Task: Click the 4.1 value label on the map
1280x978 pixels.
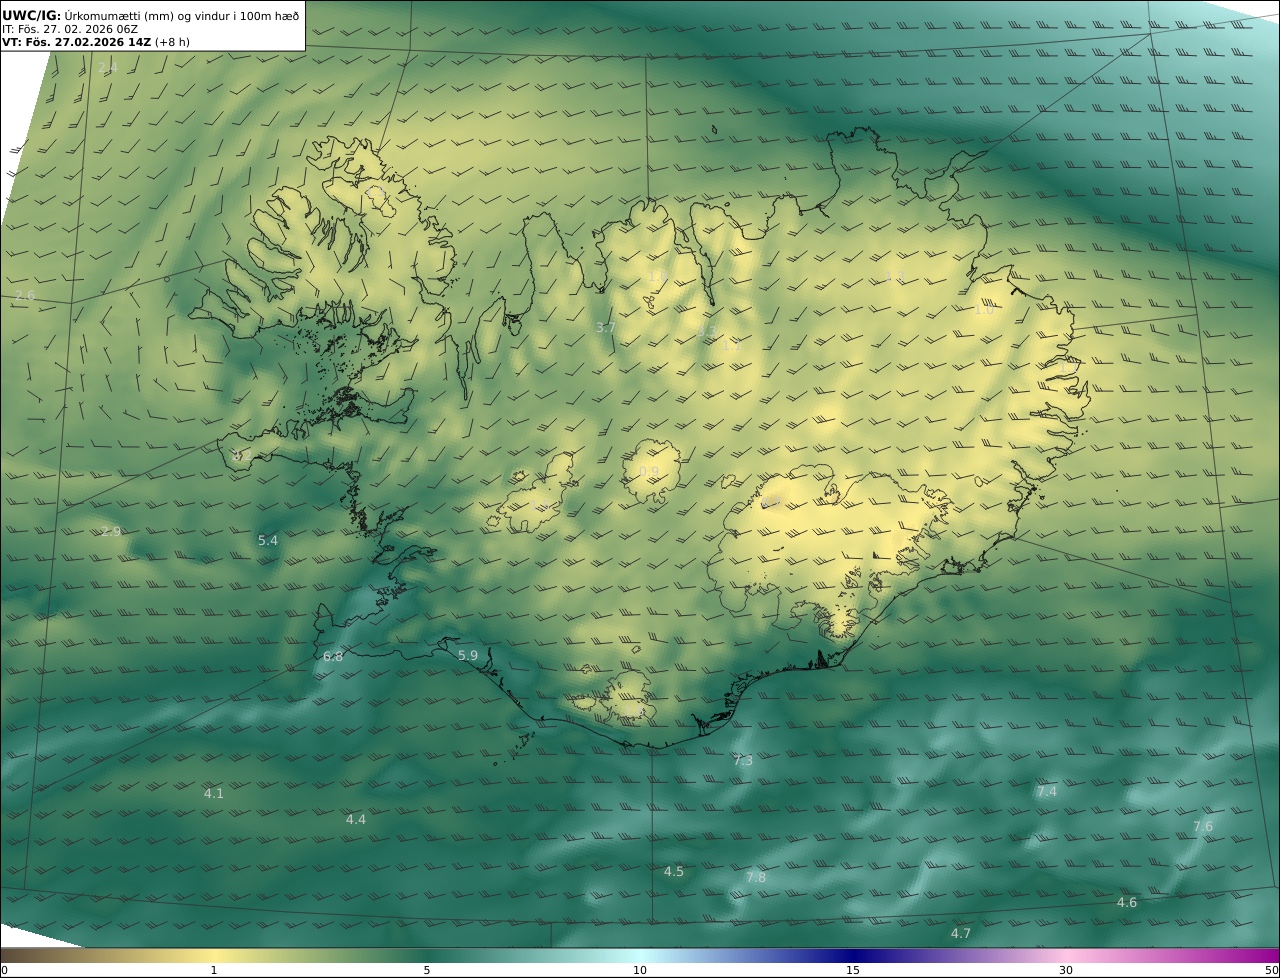Action: (x=214, y=794)
